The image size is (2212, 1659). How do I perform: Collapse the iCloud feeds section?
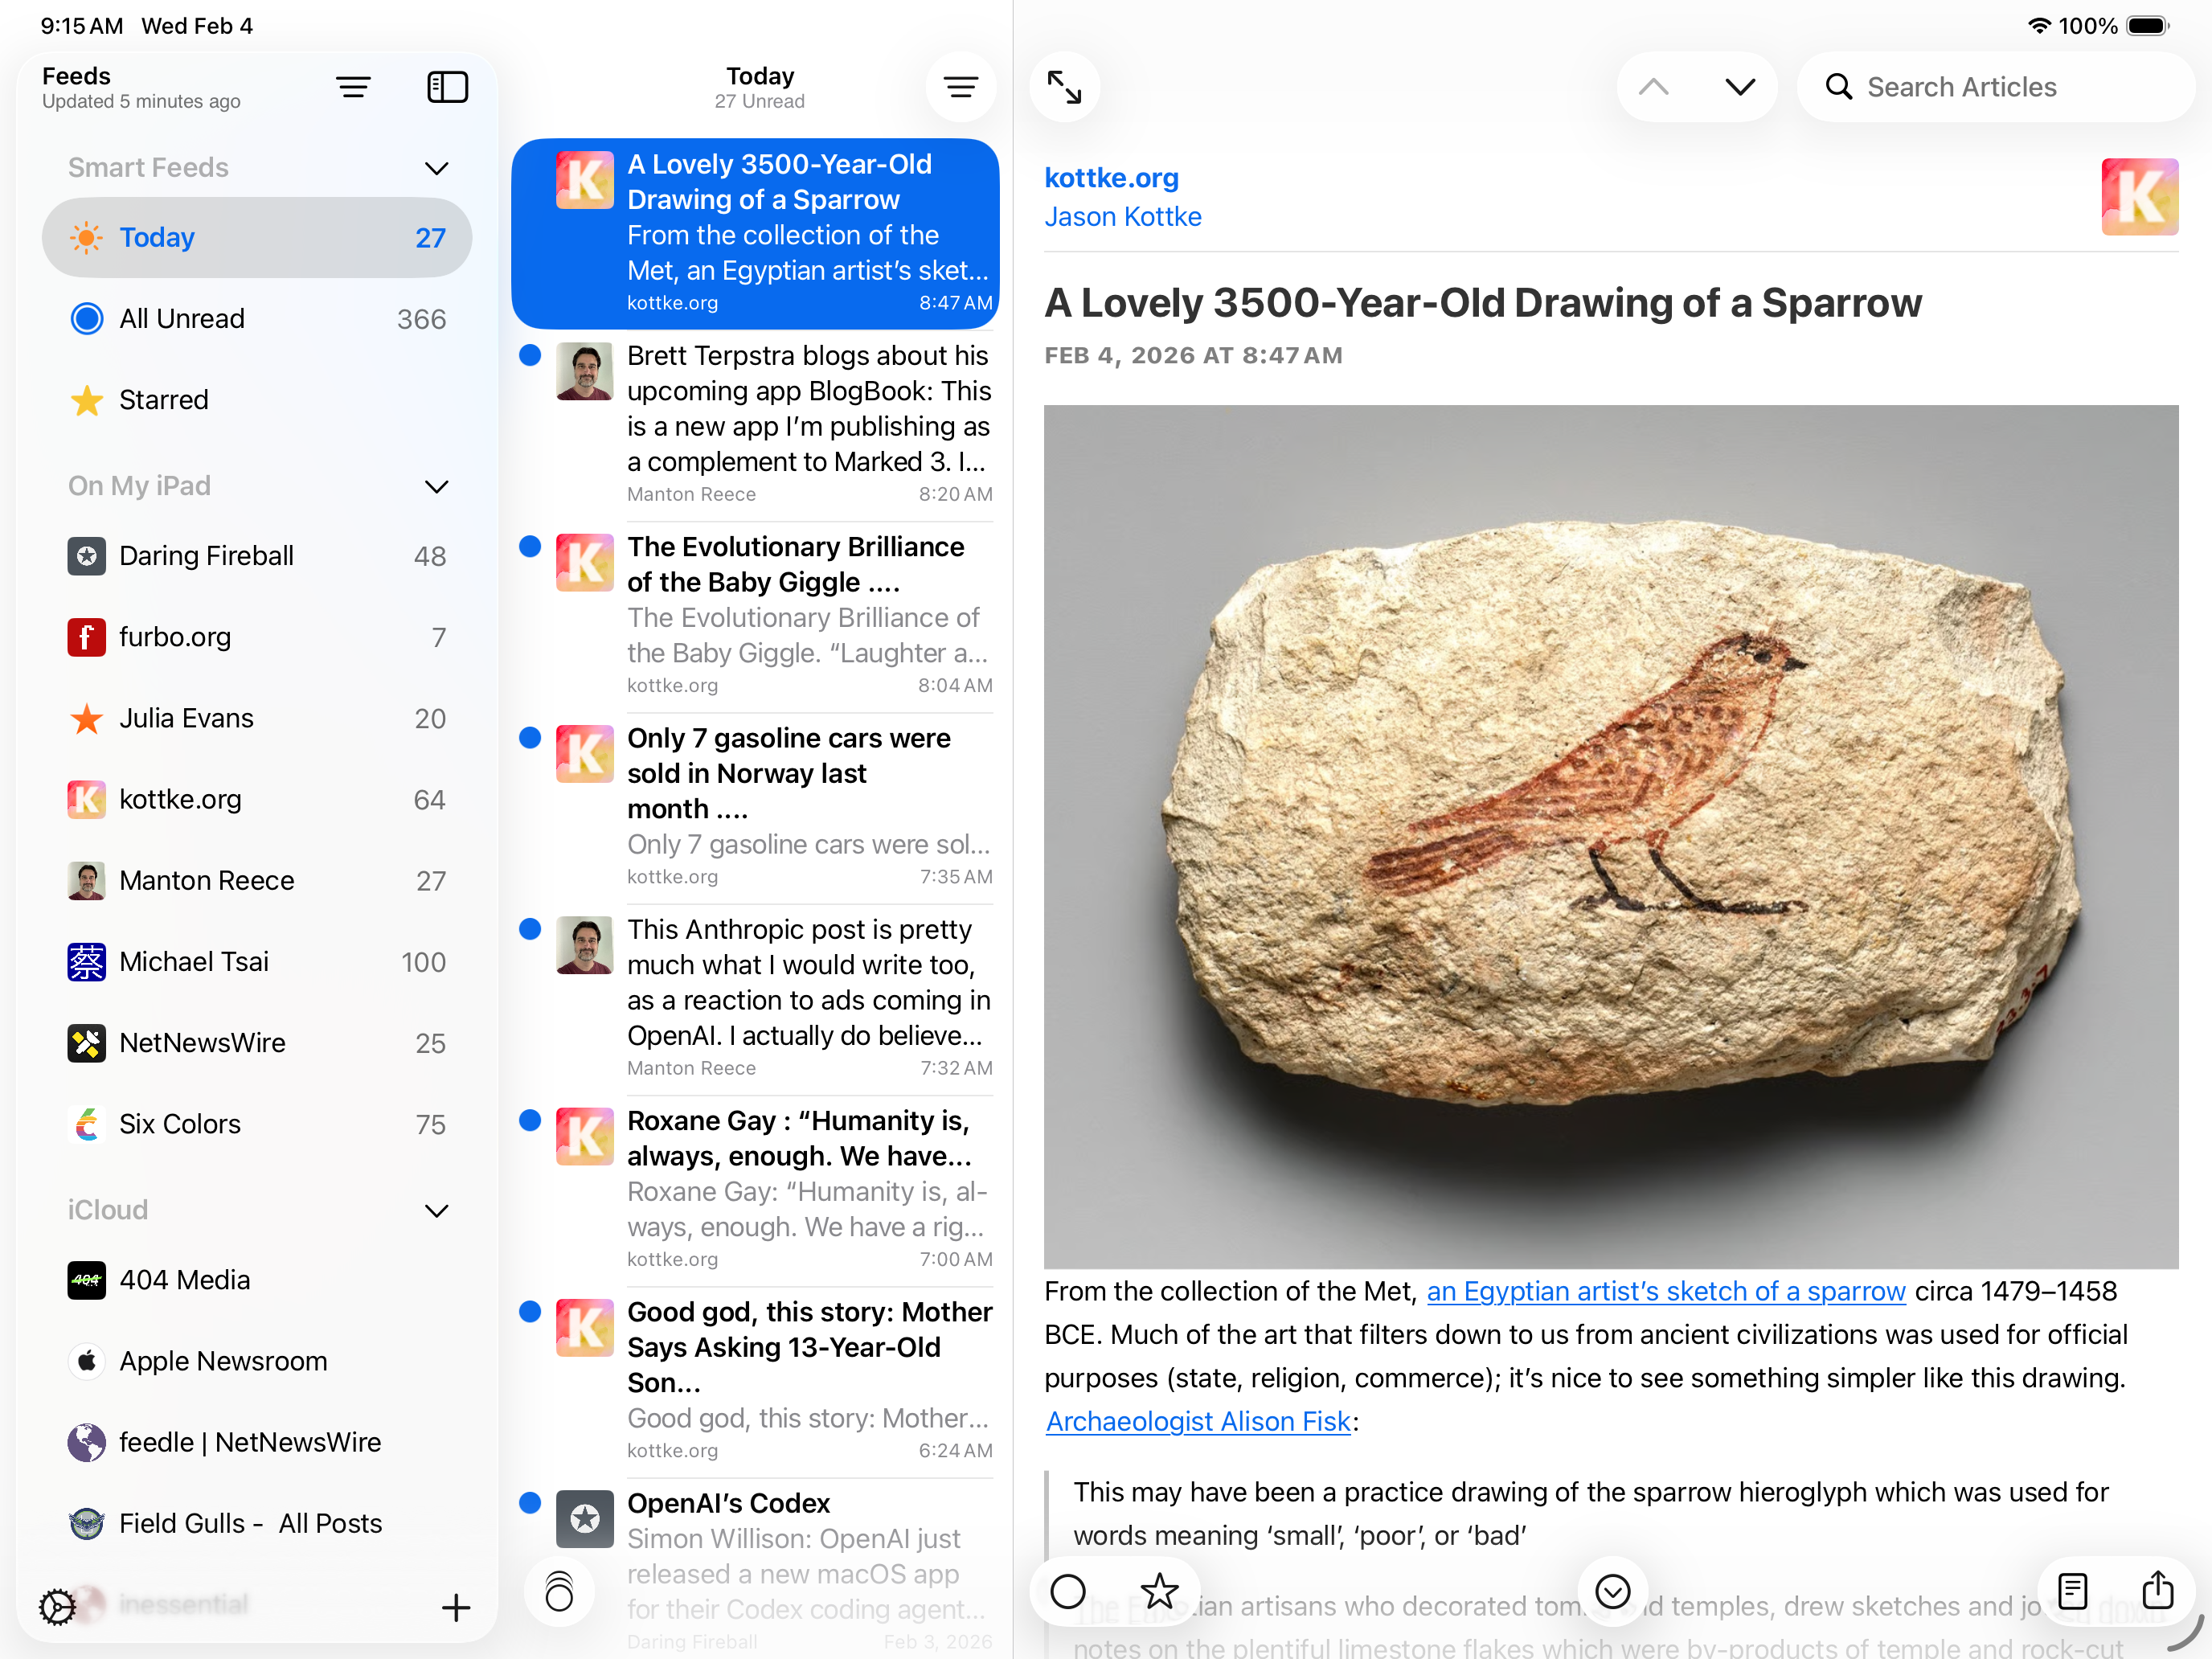click(436, 1210)
